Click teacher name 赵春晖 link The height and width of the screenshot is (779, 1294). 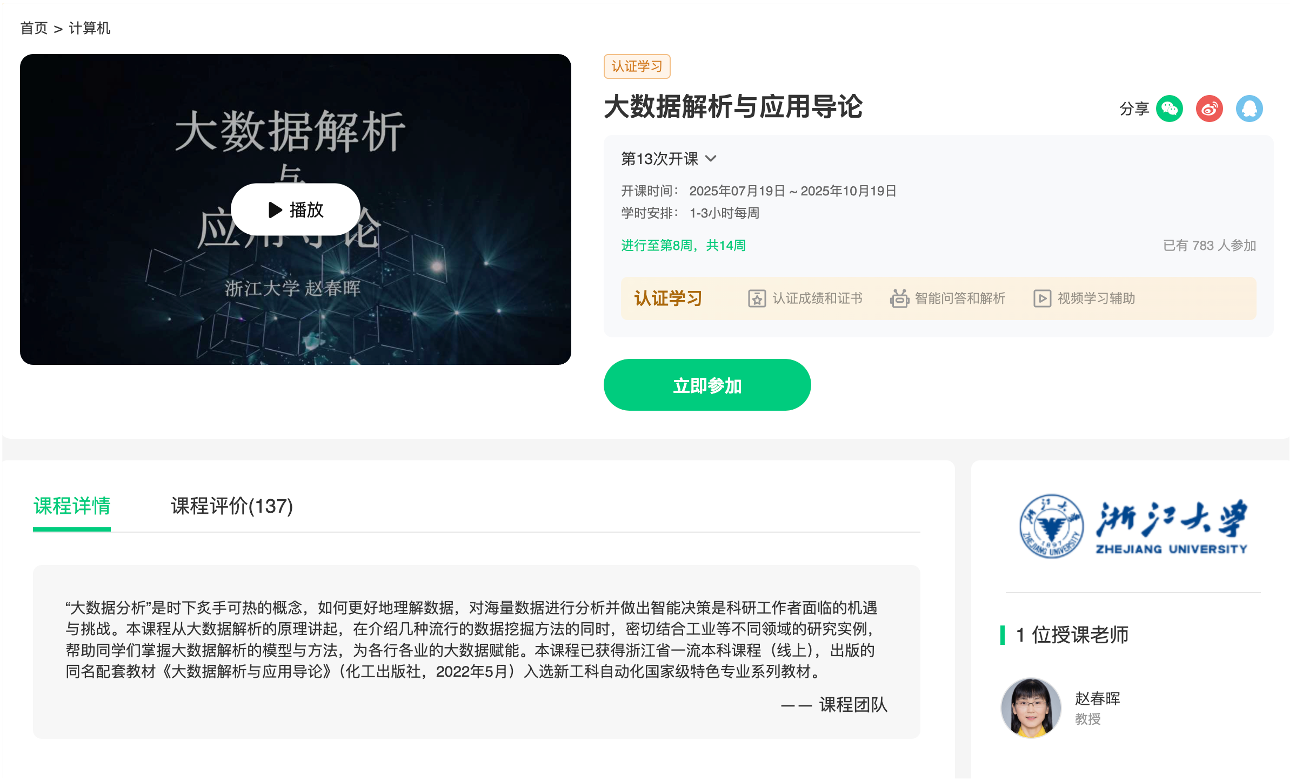pos(1097,698)
